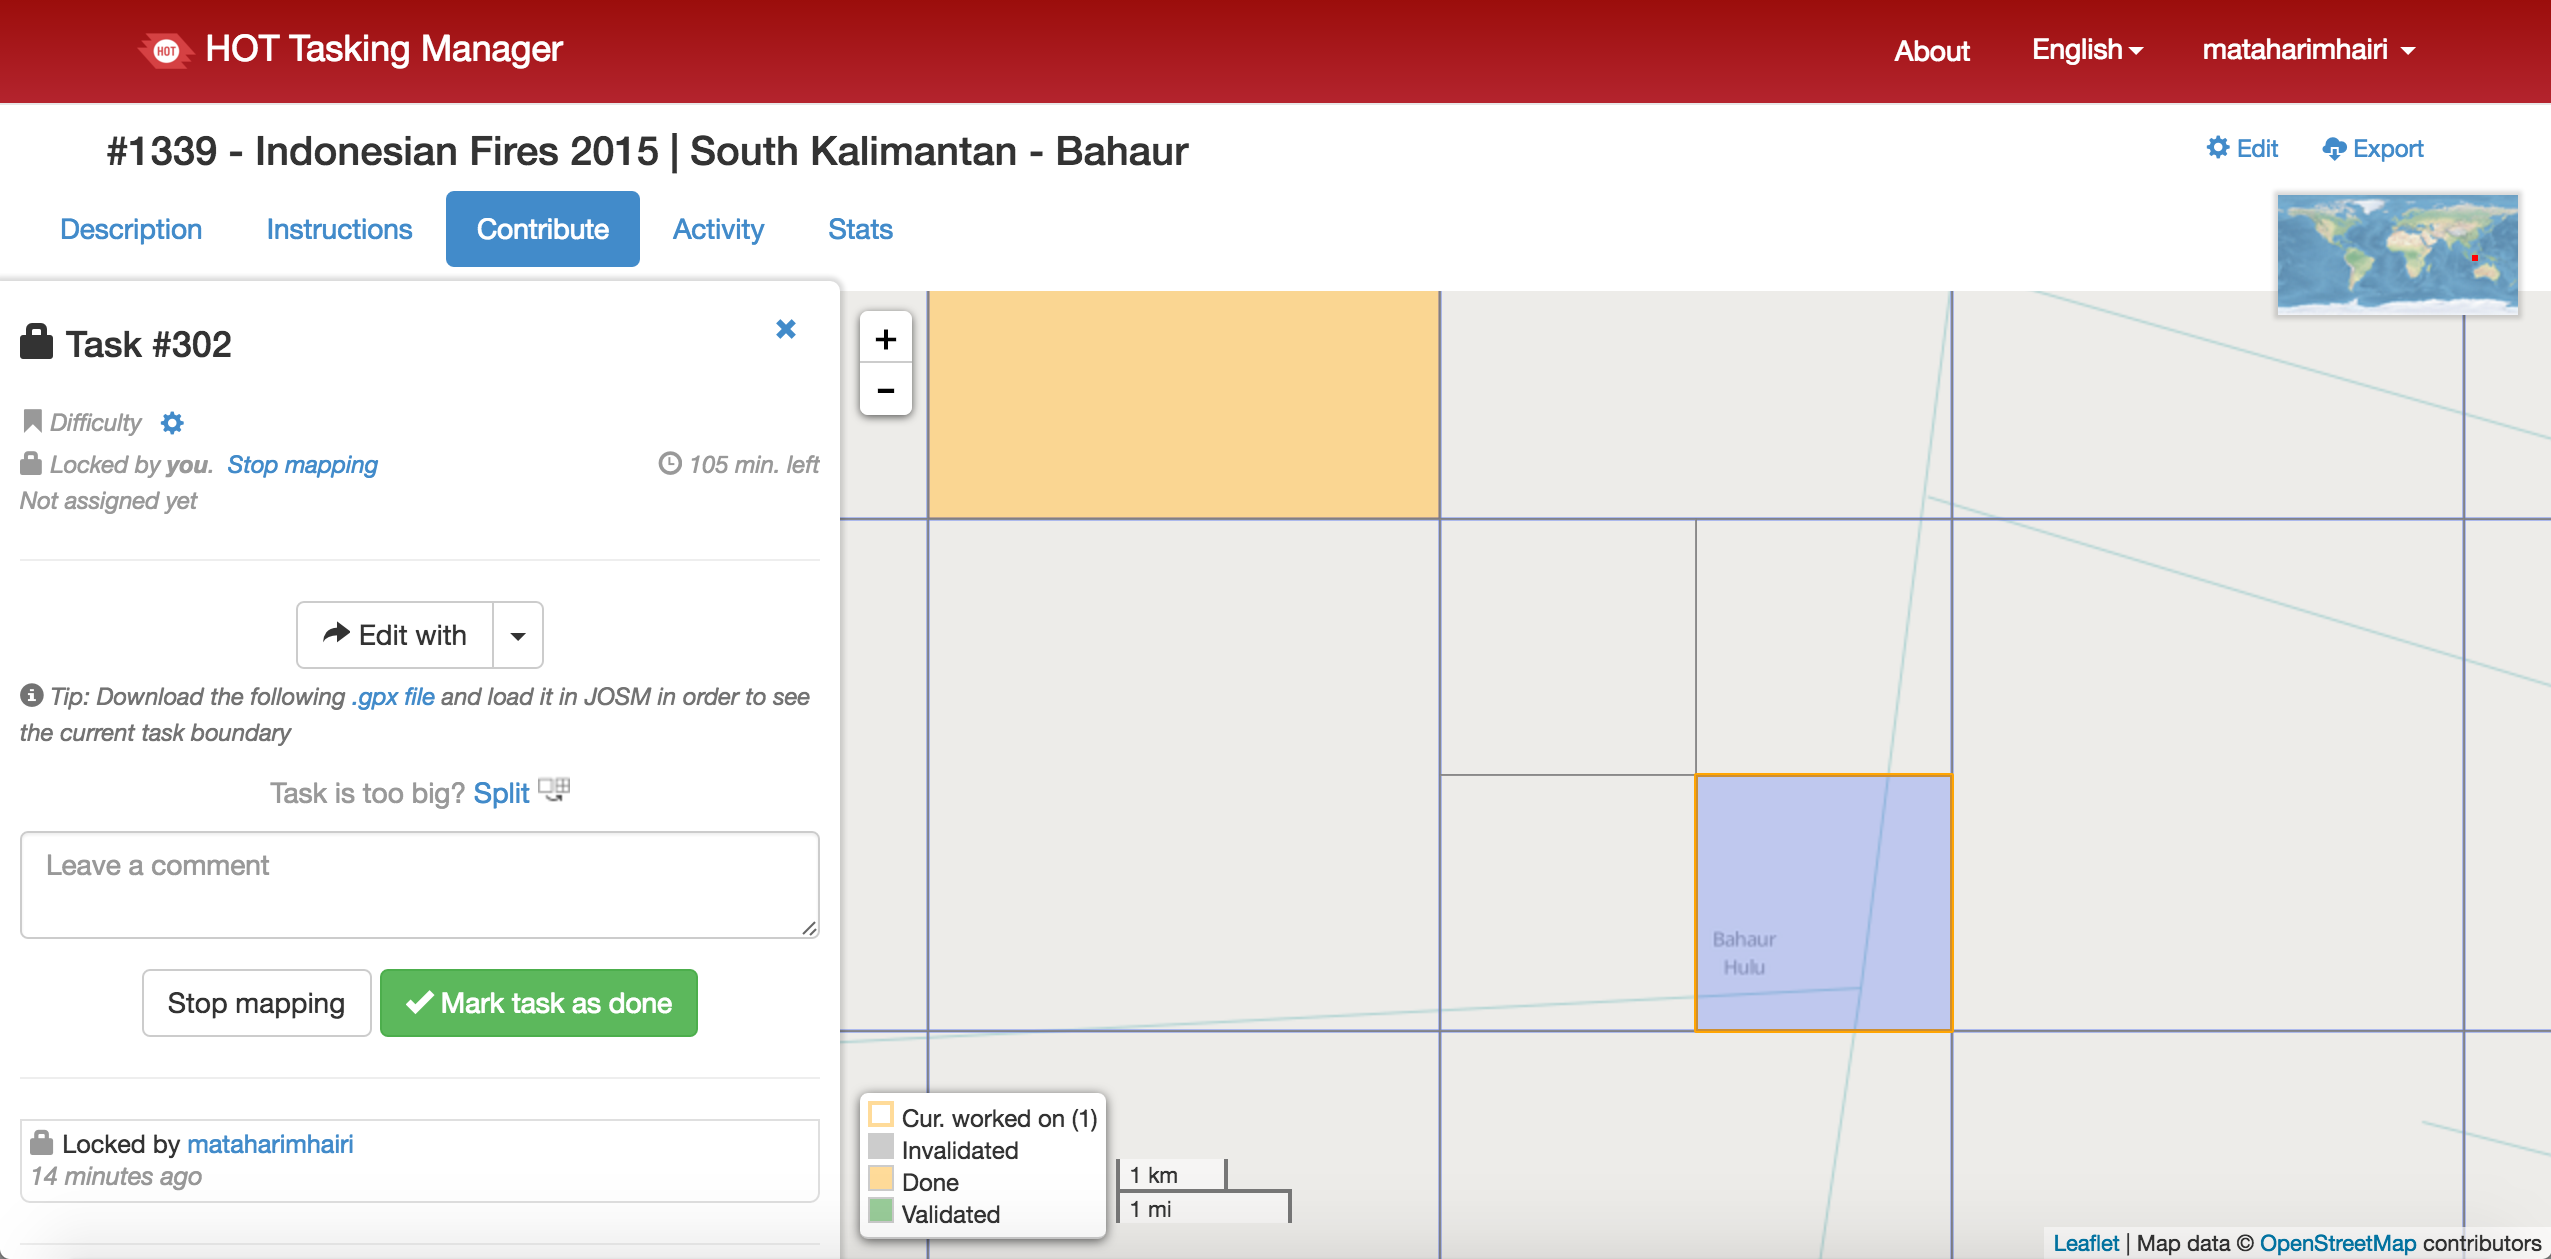
Task: Click the split task grid icon
Action: click(553, 790)
